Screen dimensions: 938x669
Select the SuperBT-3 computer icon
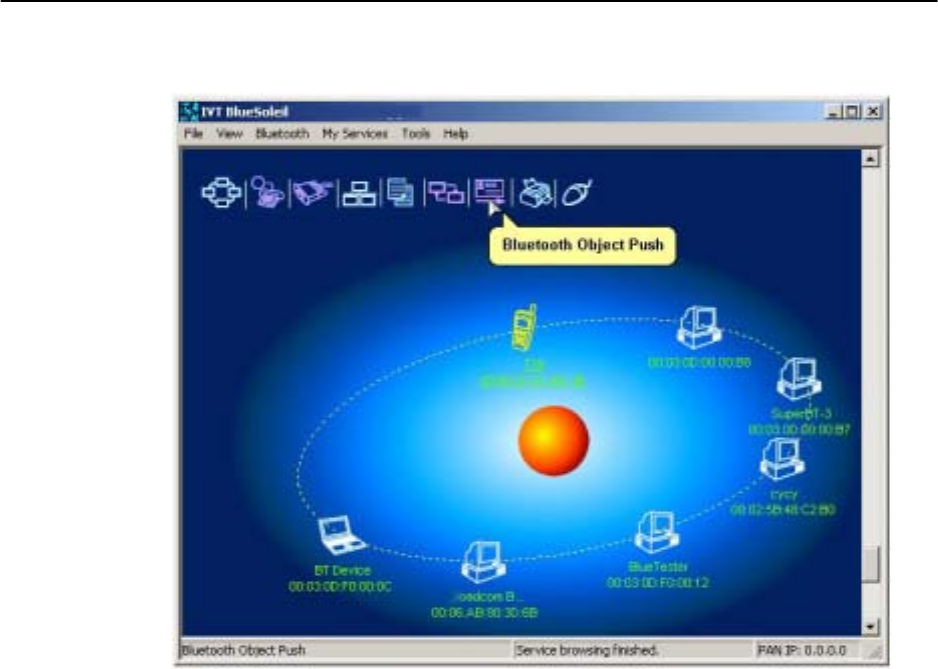point(799,379)
